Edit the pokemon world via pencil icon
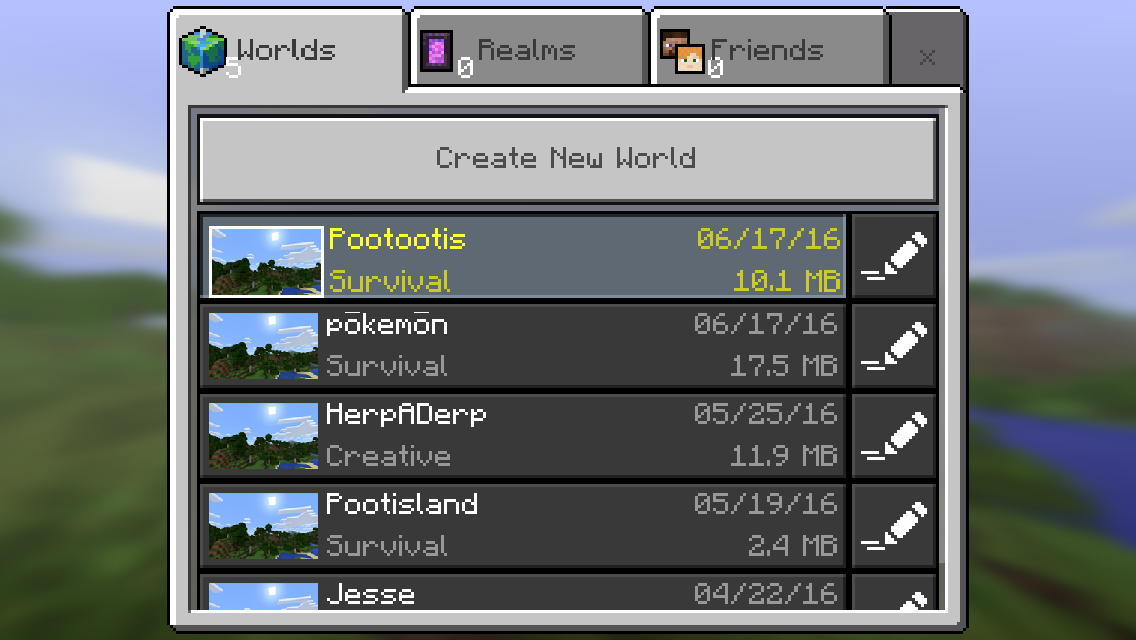The height and width of the screenshot is (640, 1136). point(894,346)
